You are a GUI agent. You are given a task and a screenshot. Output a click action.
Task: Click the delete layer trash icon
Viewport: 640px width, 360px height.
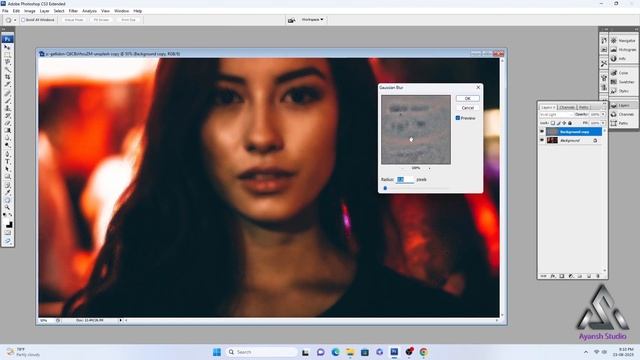(598, 276)
